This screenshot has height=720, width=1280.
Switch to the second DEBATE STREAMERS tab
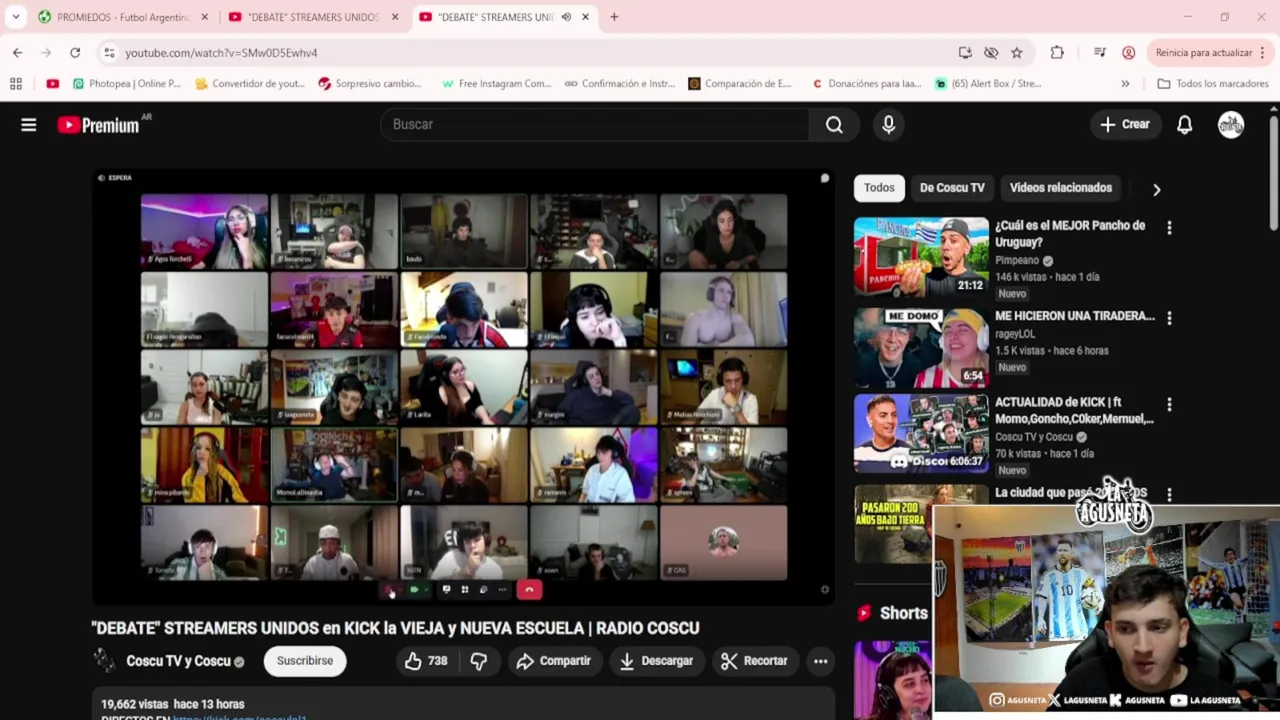(314, 17)
